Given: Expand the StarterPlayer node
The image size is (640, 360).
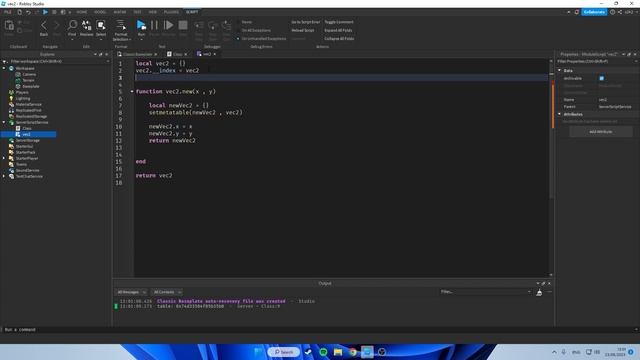Looking at the screenshot, I should 4,158.
